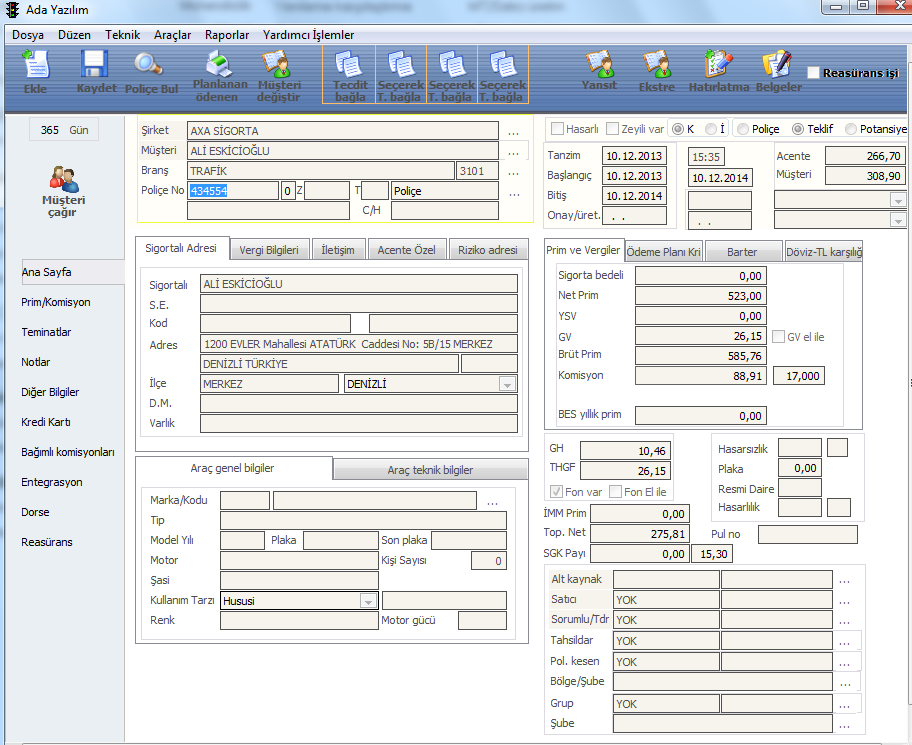Enable the Reasürans işi checkbox

[814, 73]
